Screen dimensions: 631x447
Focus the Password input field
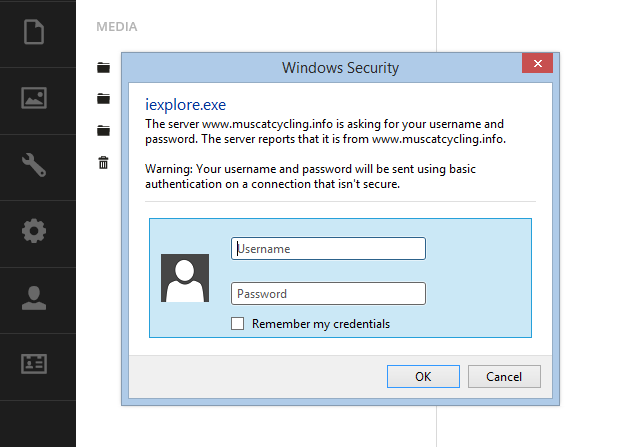click(328, 294)
